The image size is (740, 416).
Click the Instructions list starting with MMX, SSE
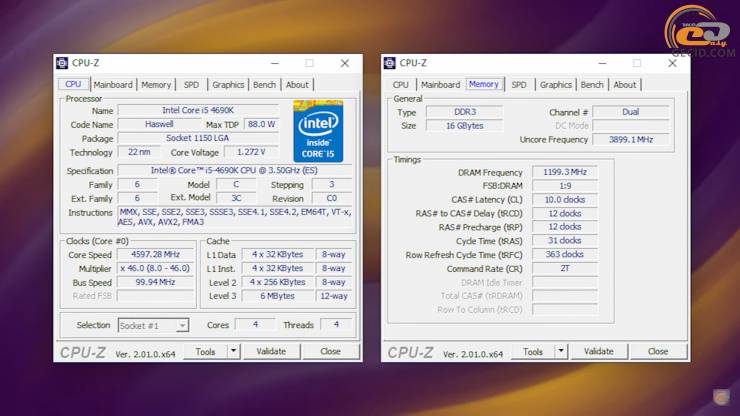235,217
